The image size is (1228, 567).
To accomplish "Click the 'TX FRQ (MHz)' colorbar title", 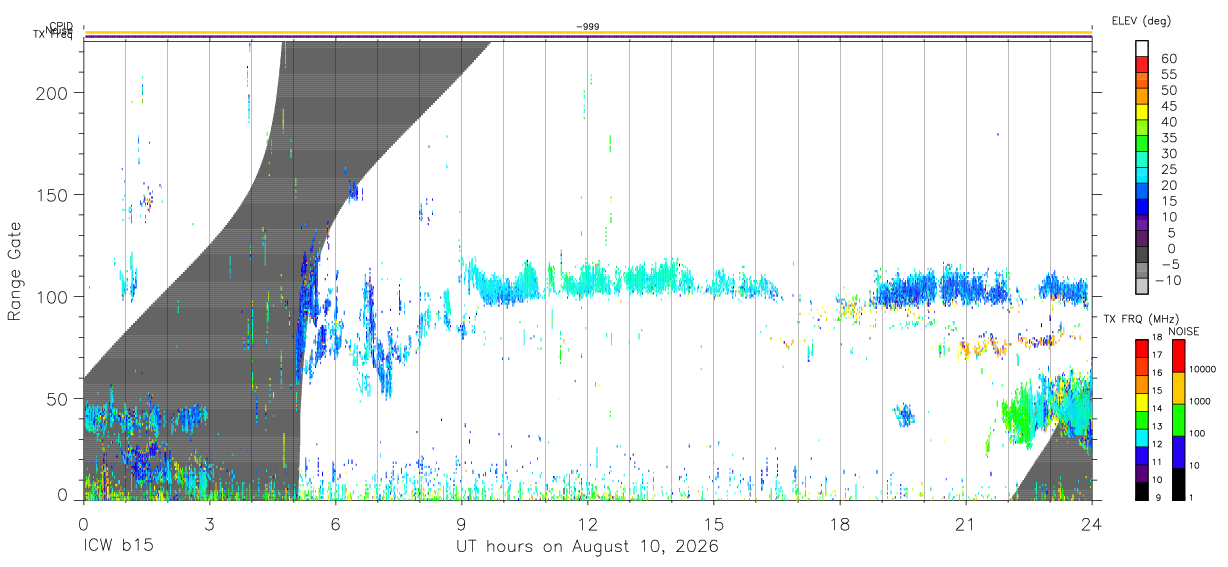I will [1141, 319].
